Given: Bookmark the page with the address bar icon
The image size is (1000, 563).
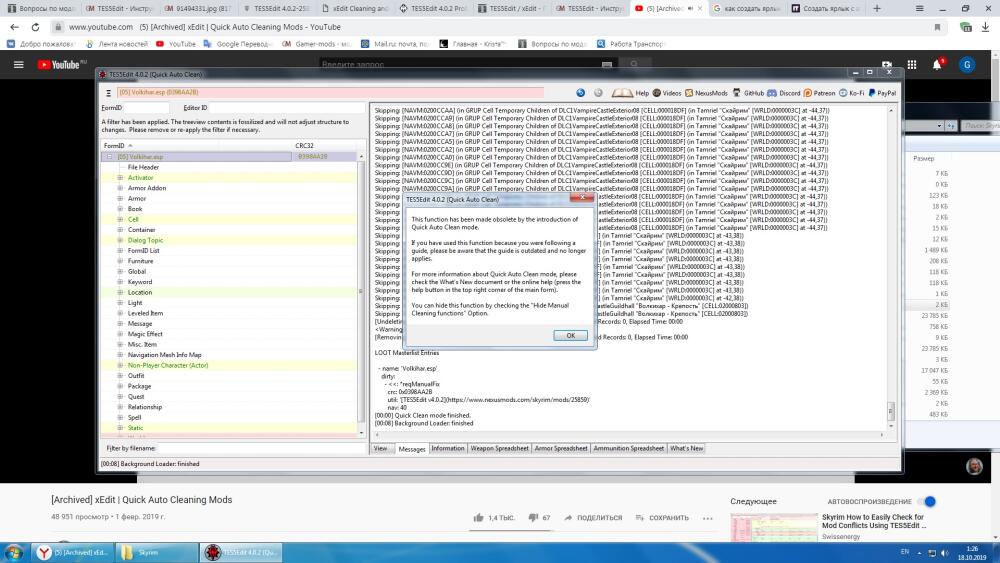Looking at the screenshot, I should tap(938, 27).
